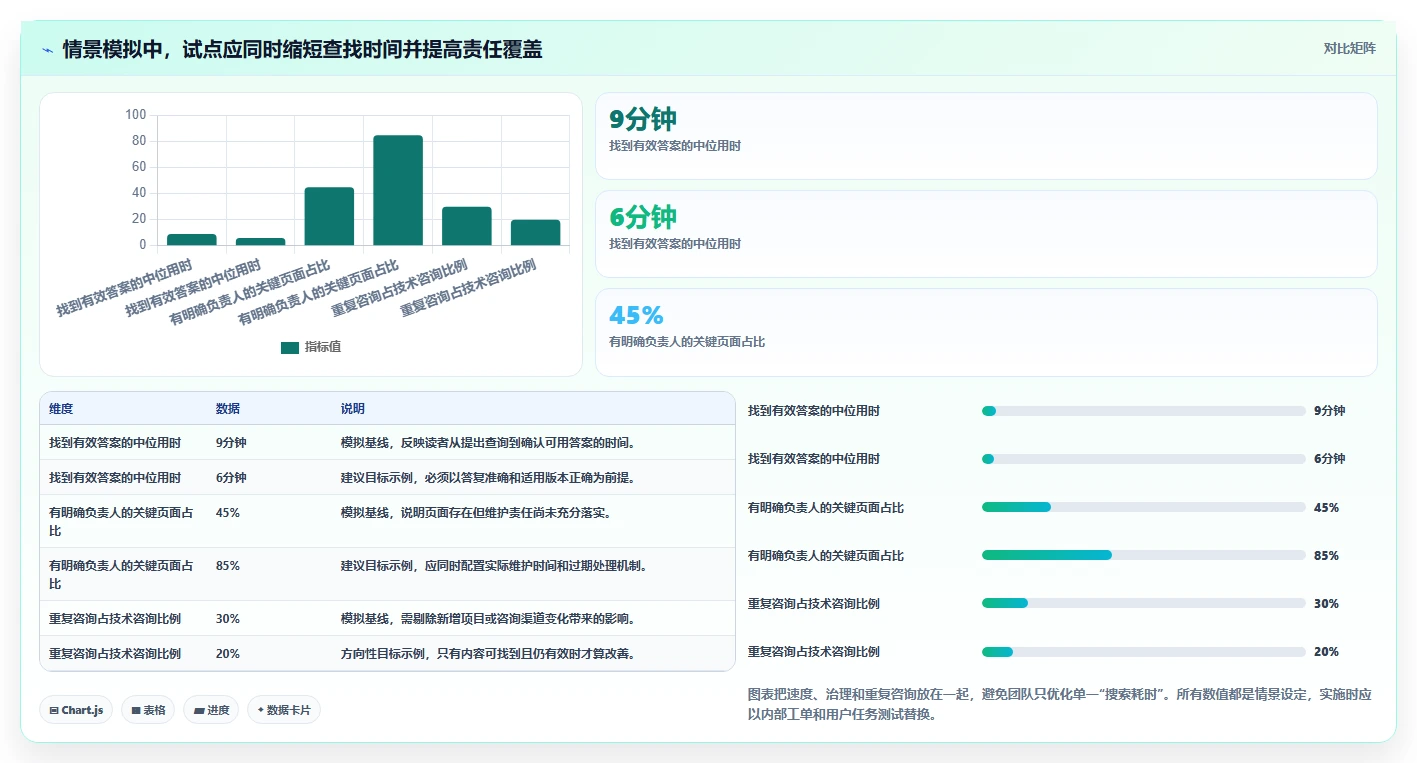Click the 9分钟 value beside the first progress bar
The height and width of the screenshot is (763, 1417).
tap(1329, 411)
